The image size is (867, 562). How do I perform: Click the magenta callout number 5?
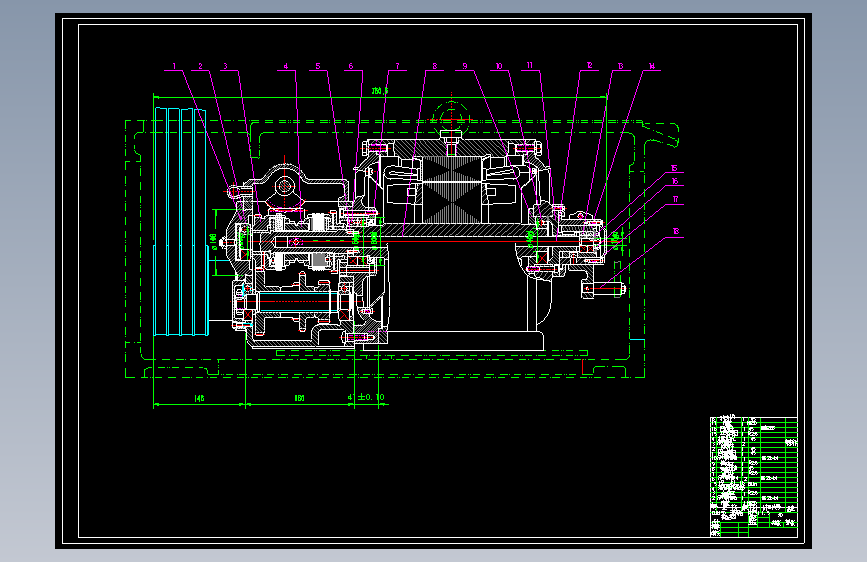coord(318,66)
